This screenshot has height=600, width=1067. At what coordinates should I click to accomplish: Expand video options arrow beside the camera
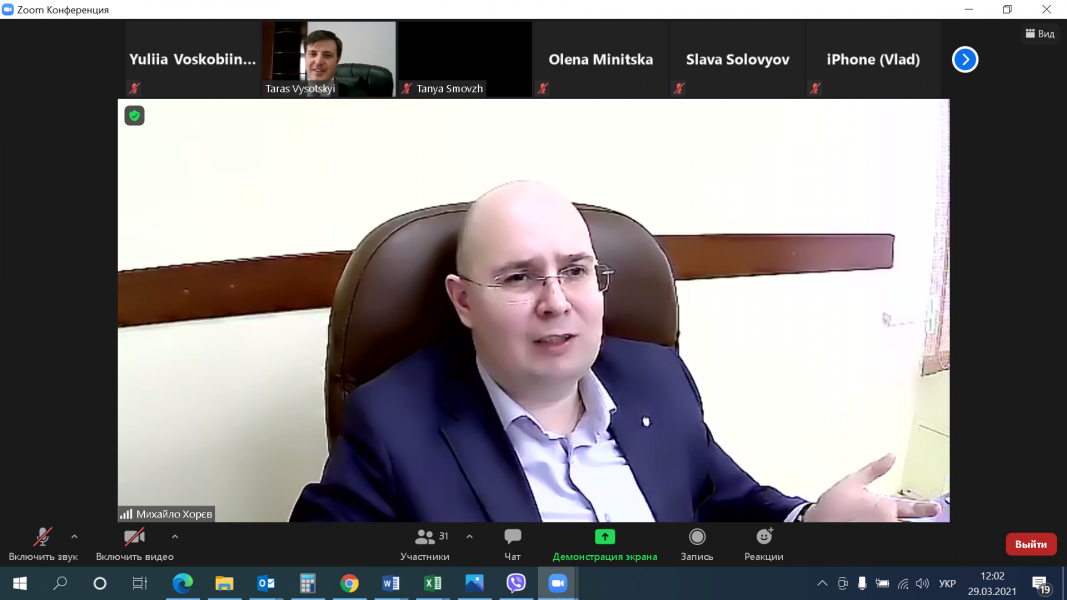tap(175, 537)
